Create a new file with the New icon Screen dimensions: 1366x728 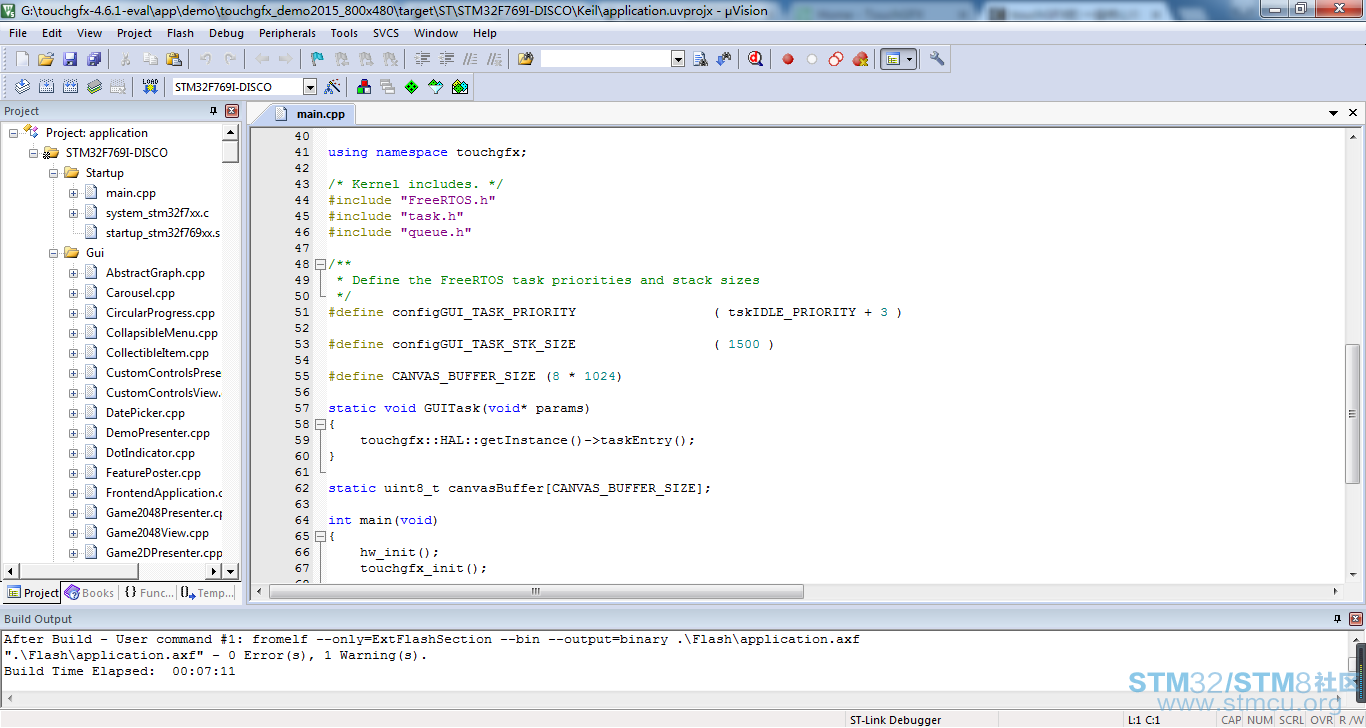click(x=22, y=59)
